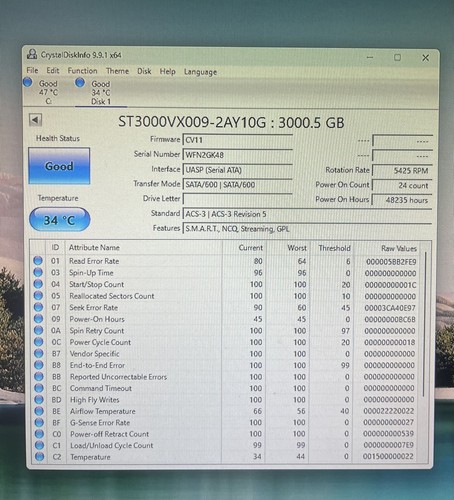
Task: Click the Raw Values column header
Action: coord(387,249)
